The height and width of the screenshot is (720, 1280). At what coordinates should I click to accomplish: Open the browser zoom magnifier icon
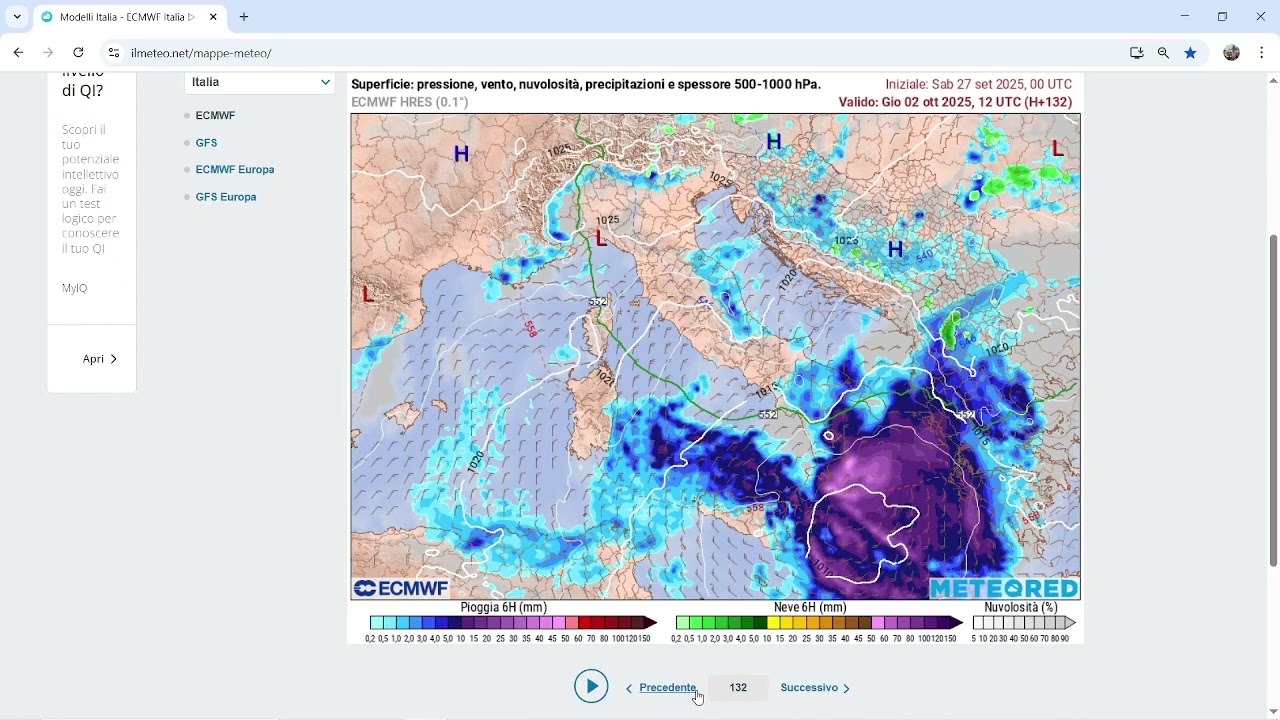tap(1163, 53)
